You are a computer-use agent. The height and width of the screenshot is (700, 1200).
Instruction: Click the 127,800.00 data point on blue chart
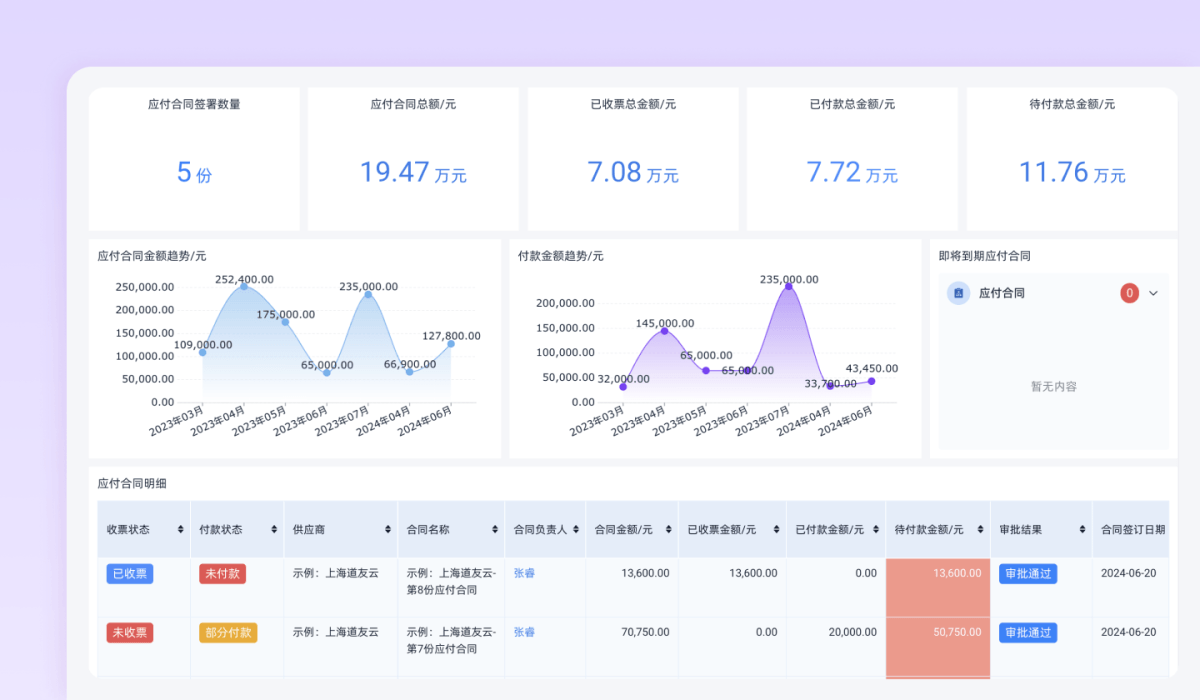point(451,344)
